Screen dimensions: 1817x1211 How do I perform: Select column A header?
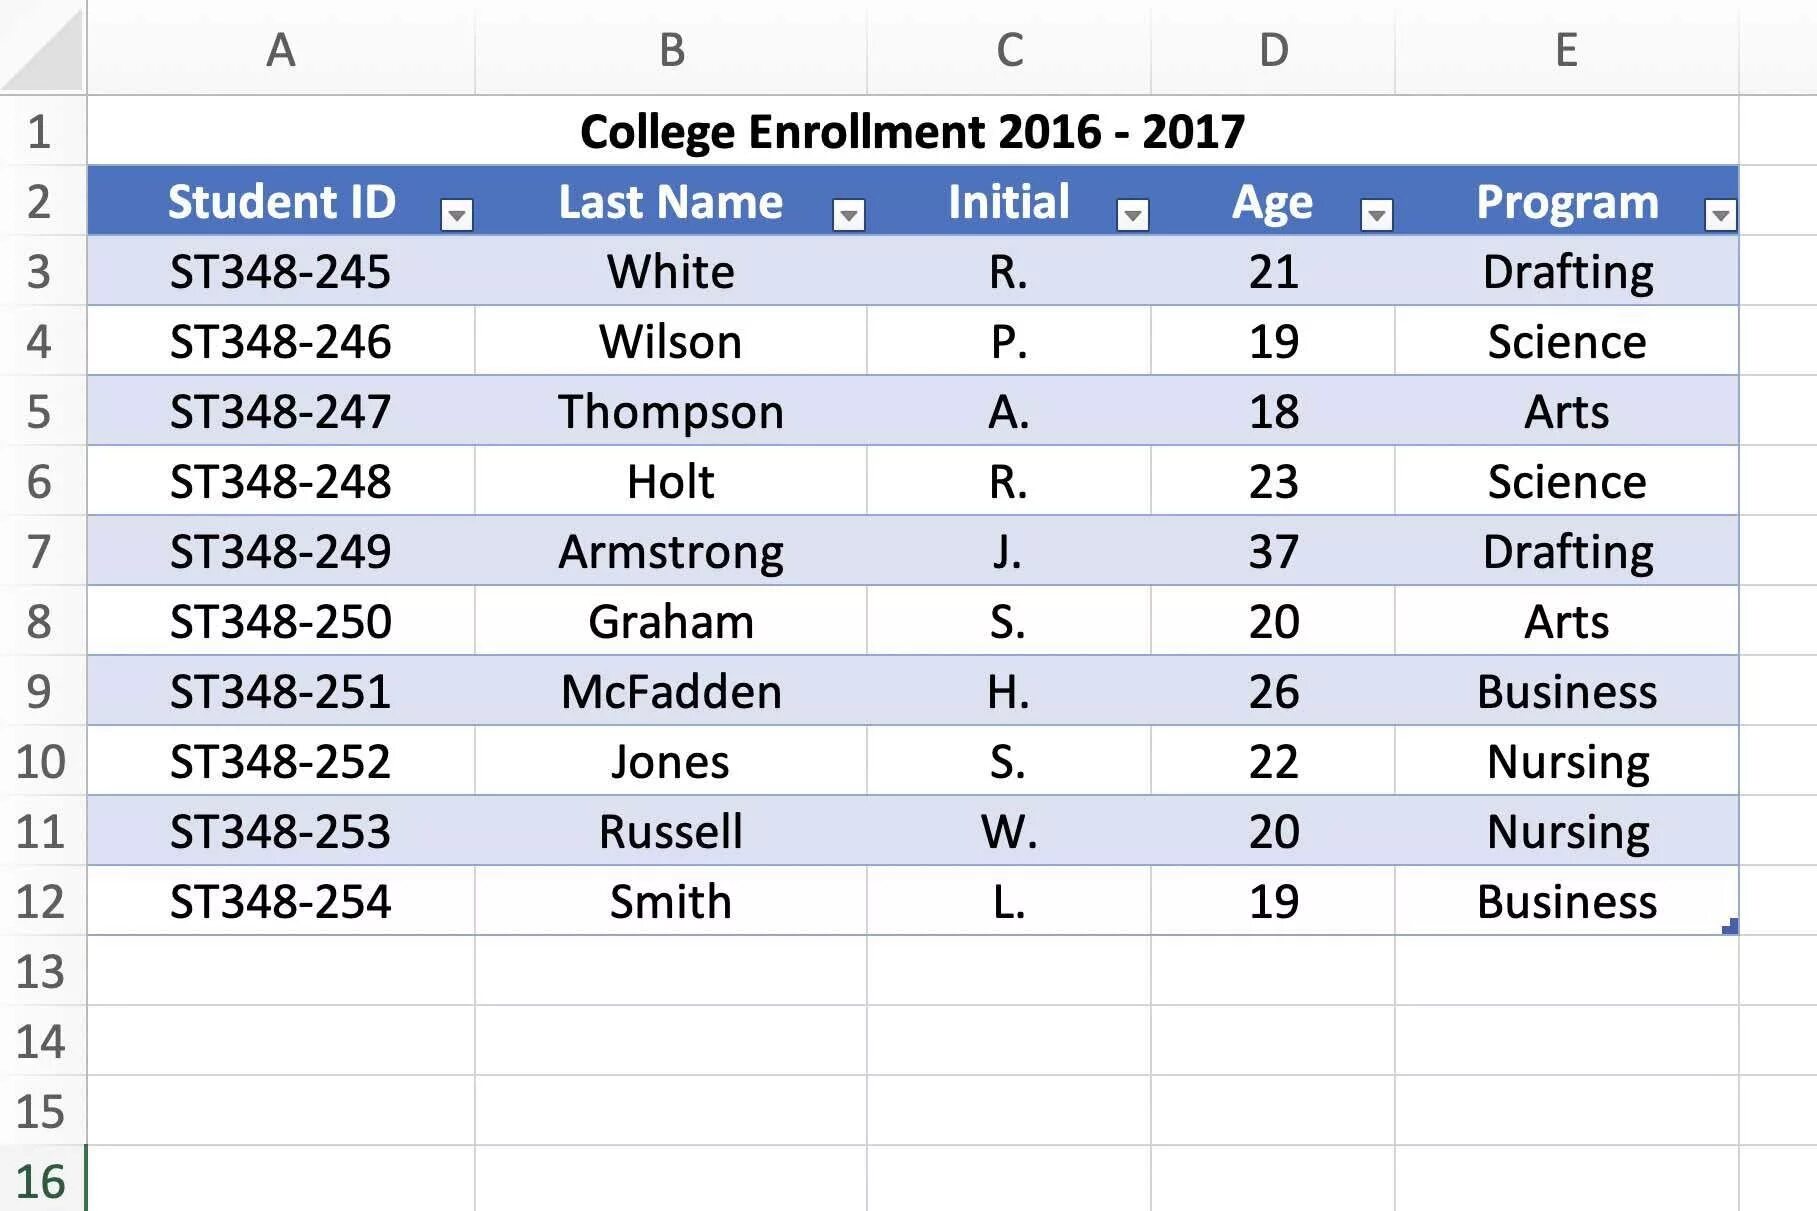click(281, 48)
